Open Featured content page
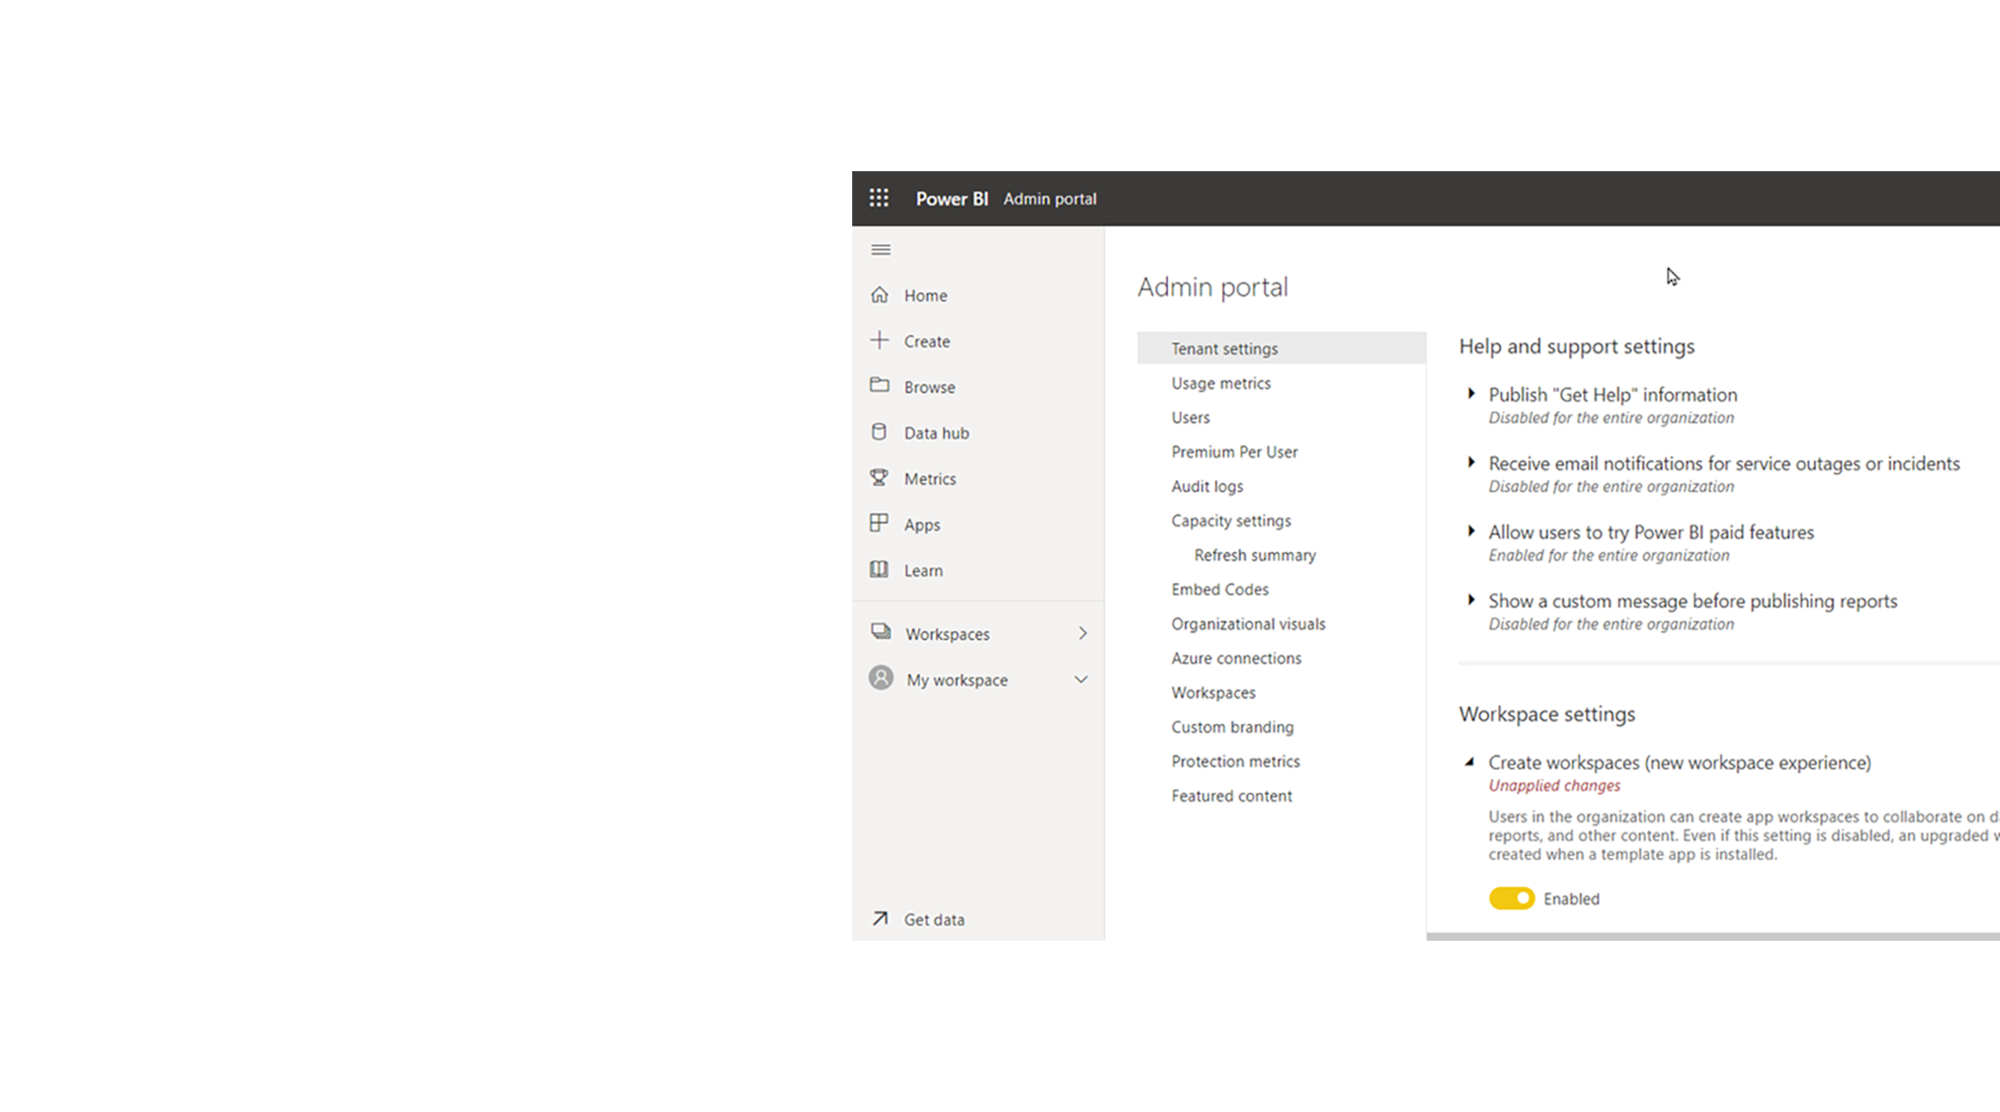The image size is (2000, 1112). [x=1231, y=796]
